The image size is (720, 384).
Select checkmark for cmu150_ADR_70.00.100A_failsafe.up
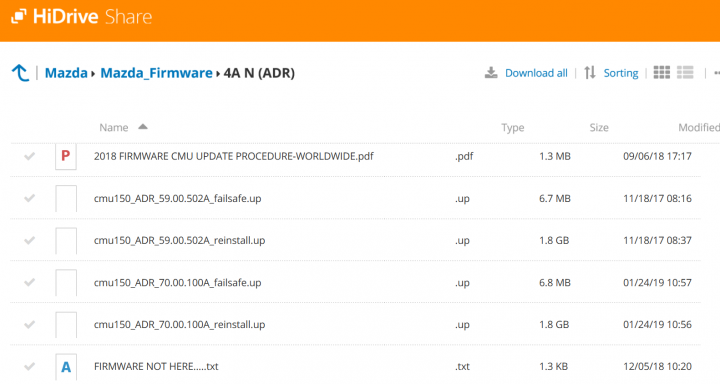click(29, 282)
